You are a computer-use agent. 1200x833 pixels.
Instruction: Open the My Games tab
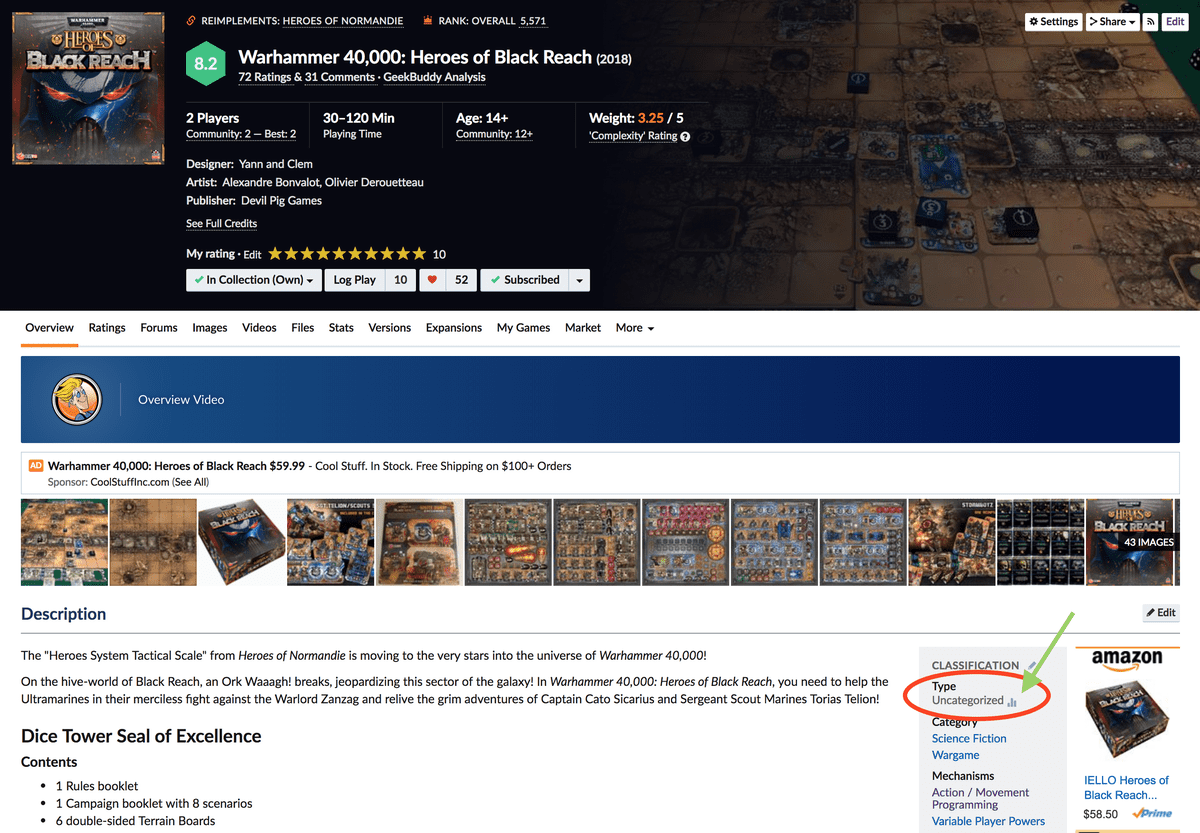click(x=524, y=328)
